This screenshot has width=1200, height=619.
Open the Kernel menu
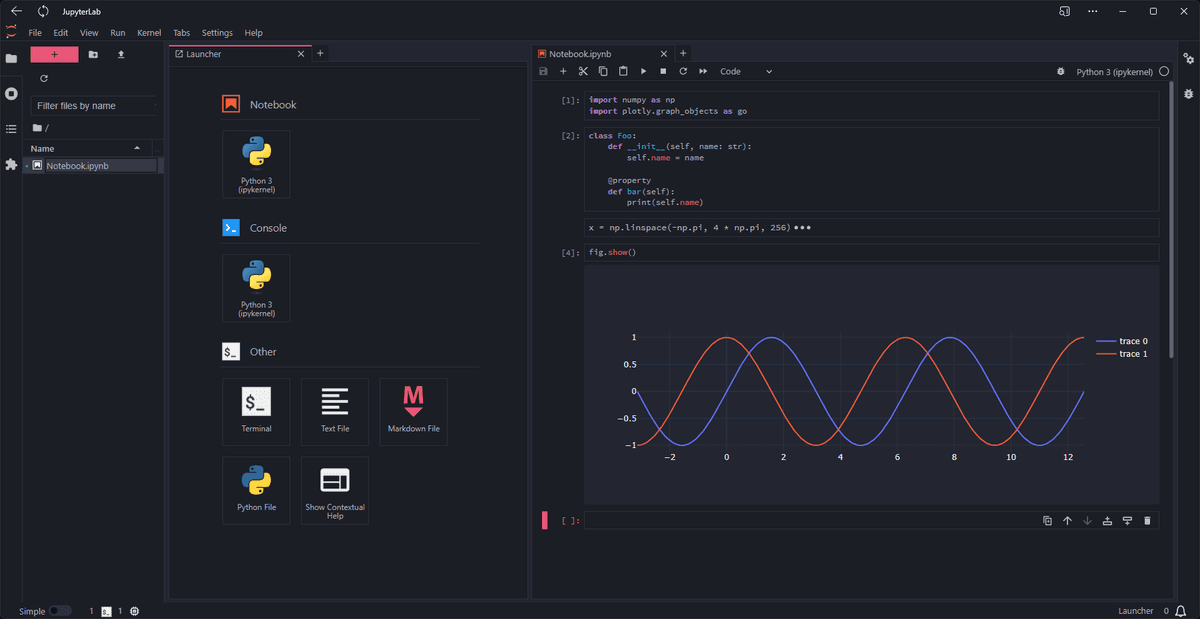click(148, 33)
